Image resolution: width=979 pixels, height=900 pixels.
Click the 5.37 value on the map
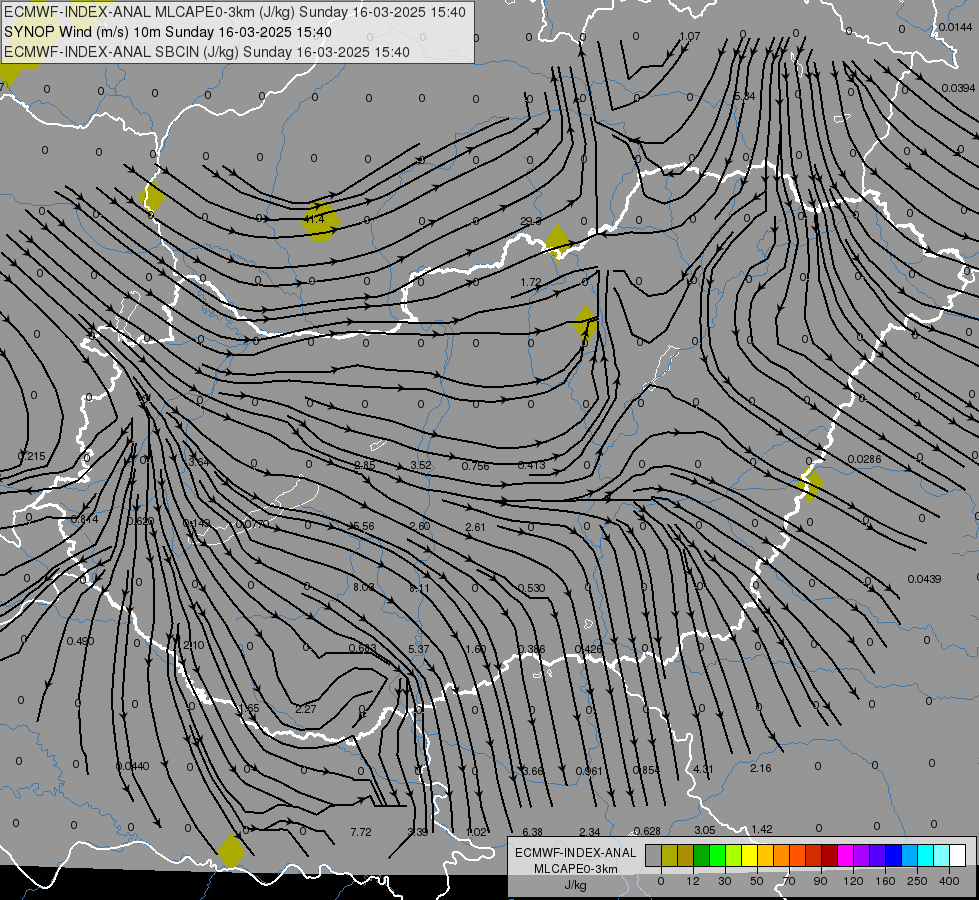click(419, 650)
